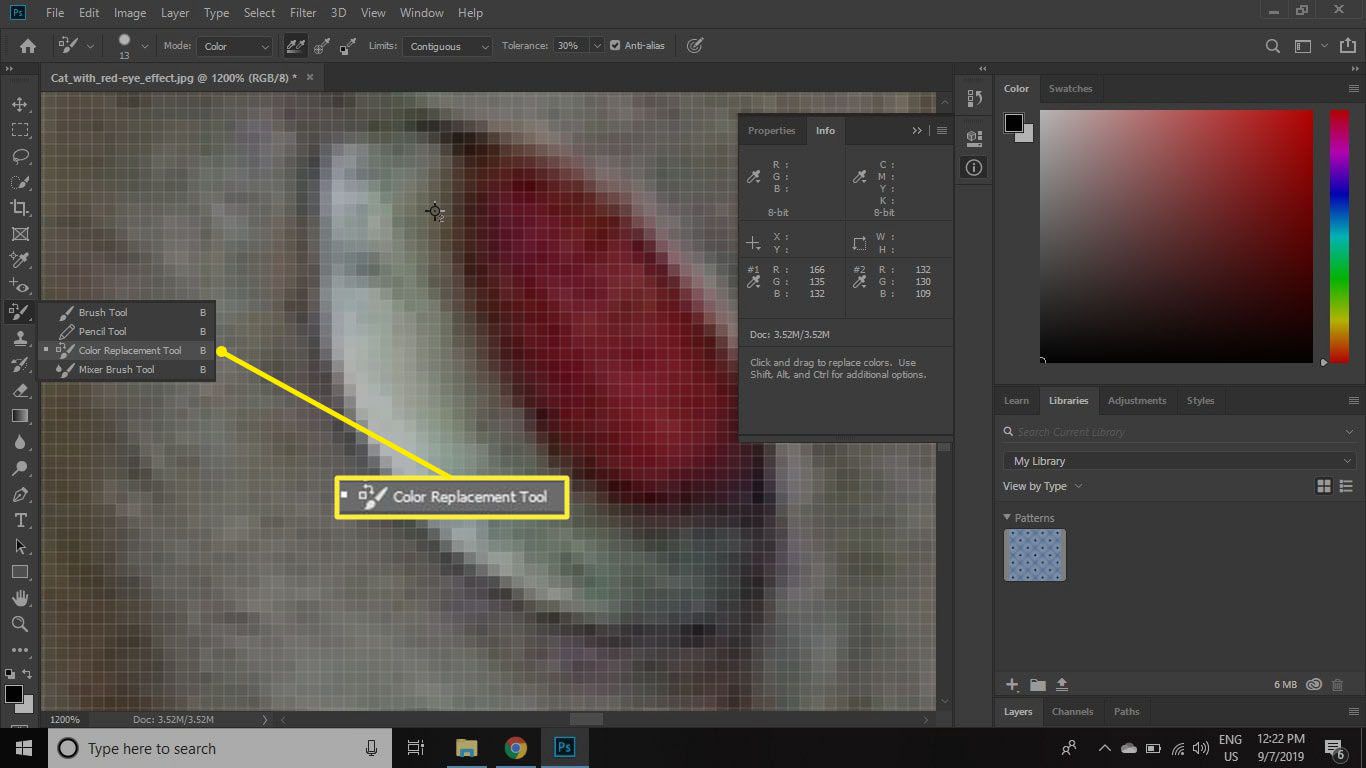Switch to the Adjustments tab
The image size is (1366, 768).
pos(1136,400)
